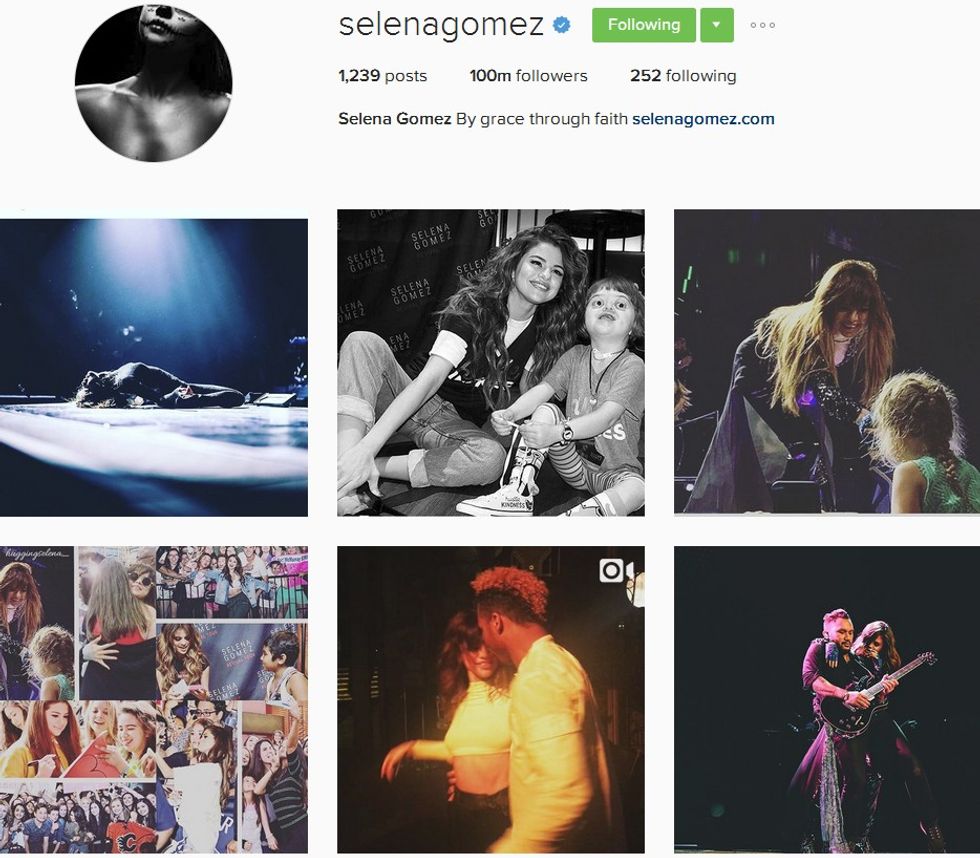Expand the dropdown arrow beside Following
The height and width of the screenshot is (858, 980).
pos(717,25)
